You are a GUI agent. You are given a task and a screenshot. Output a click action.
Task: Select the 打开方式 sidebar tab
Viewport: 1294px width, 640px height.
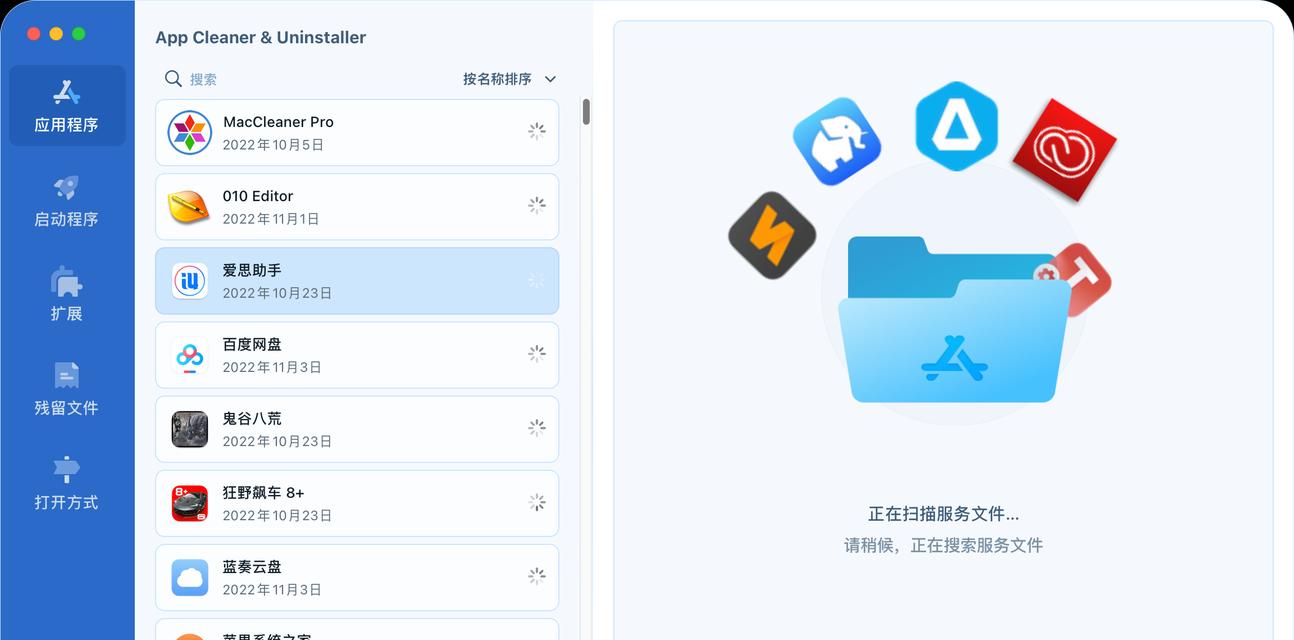(67, 483)
